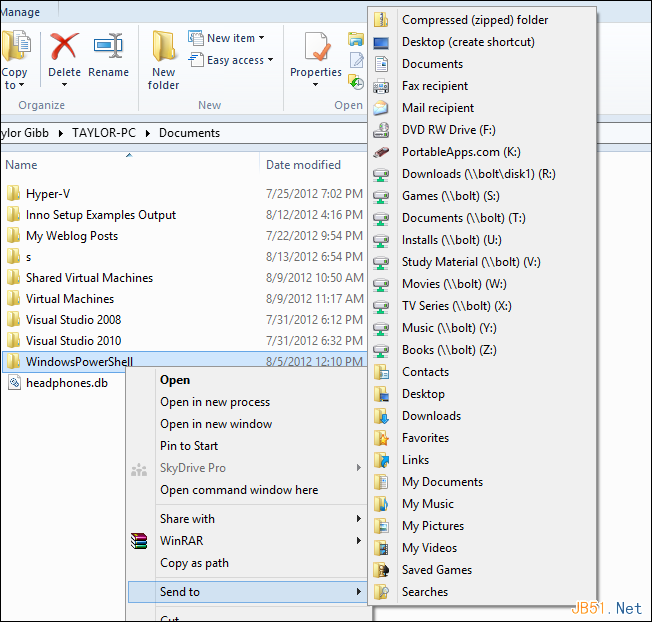Screen dimensions: 652x622
Task: Click the history icon in Open group
Action: pos(356,82)
